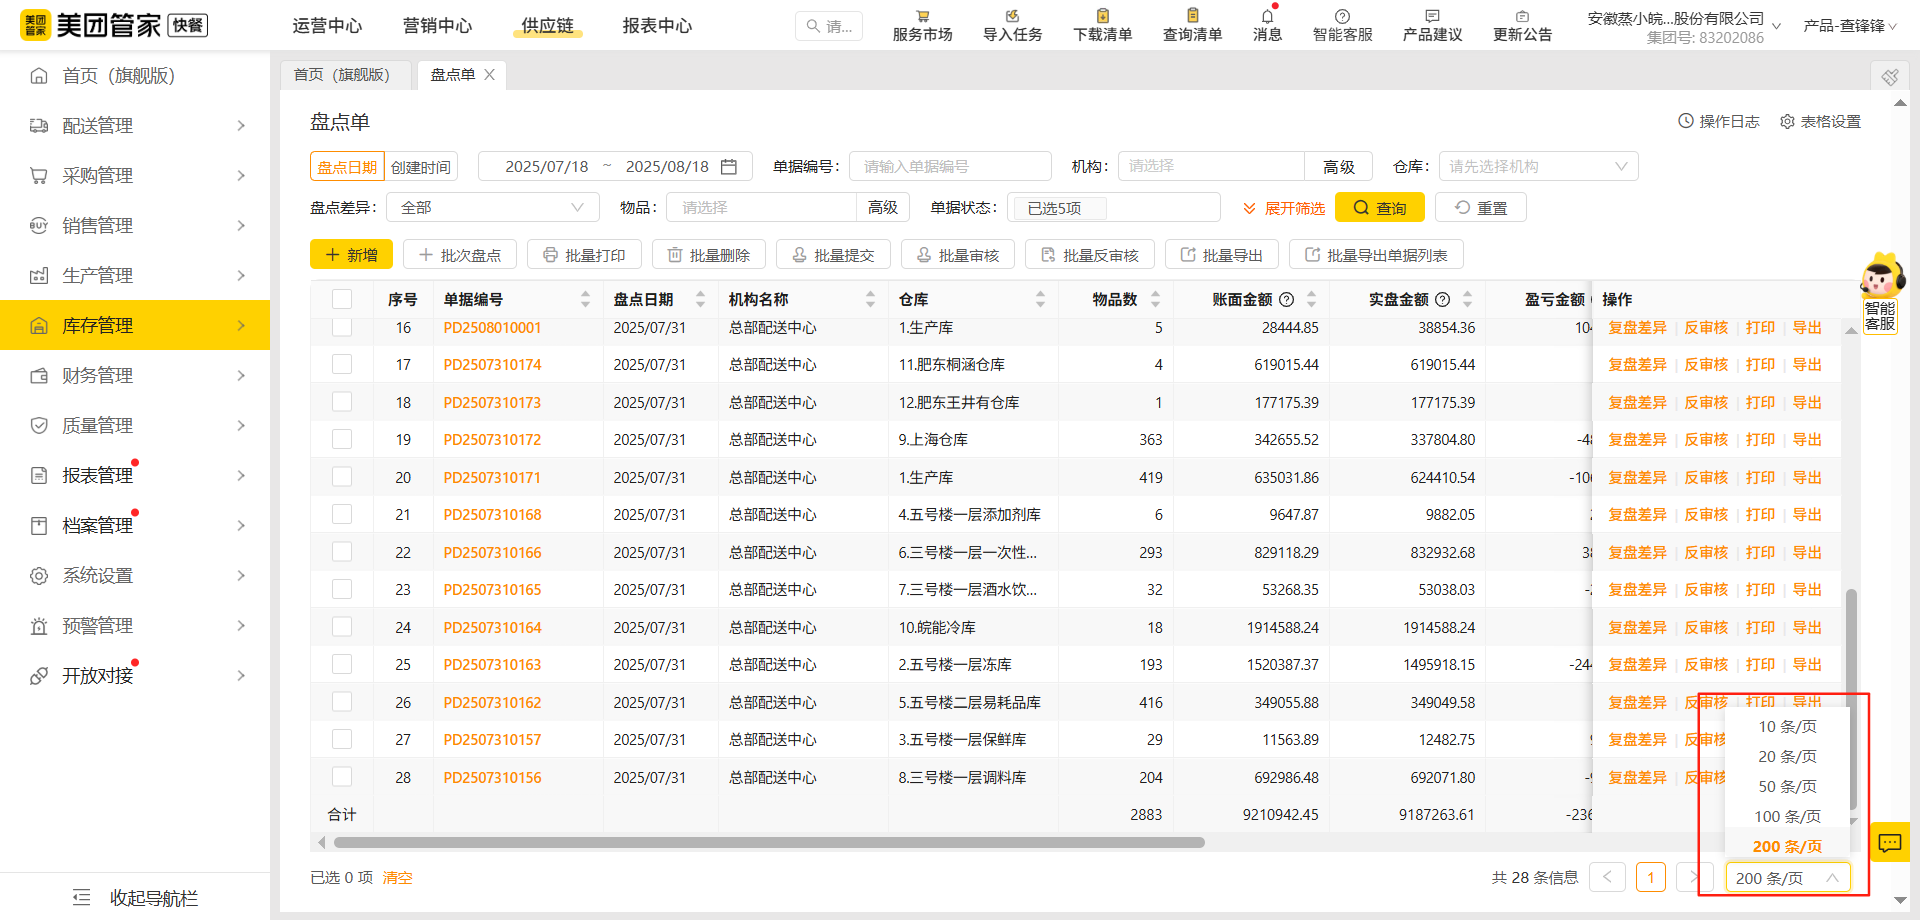
Task: Select the checkbox for row PD2507310174
Action: pyautogui.click(x=342, y=364)
